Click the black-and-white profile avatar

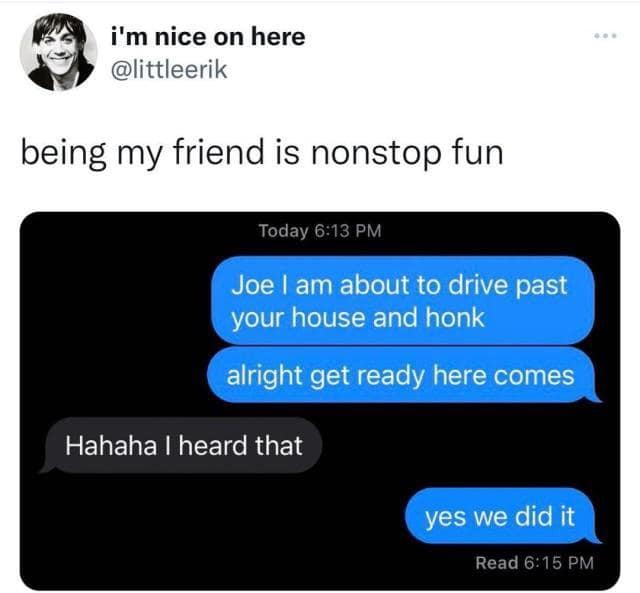tap(58, 52)
